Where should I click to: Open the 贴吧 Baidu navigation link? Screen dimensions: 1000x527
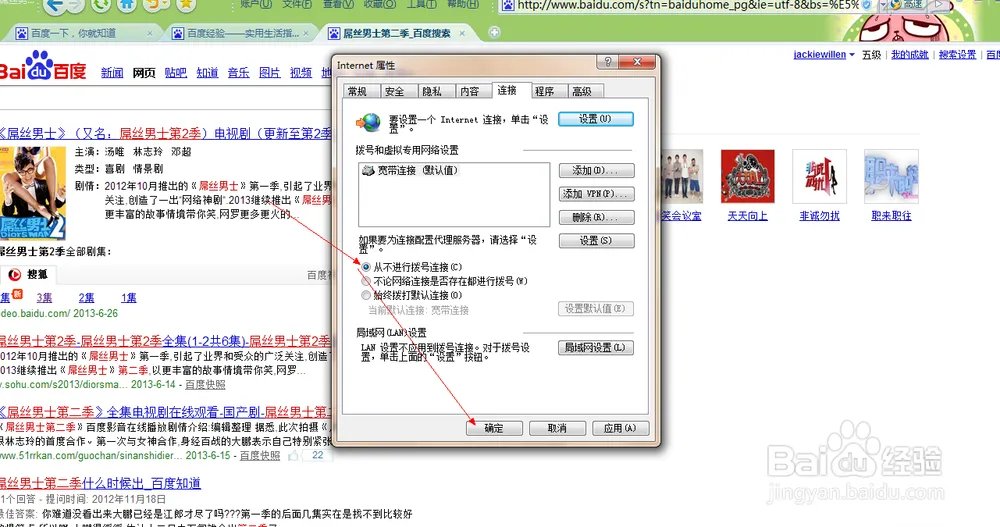click(175, 73)
